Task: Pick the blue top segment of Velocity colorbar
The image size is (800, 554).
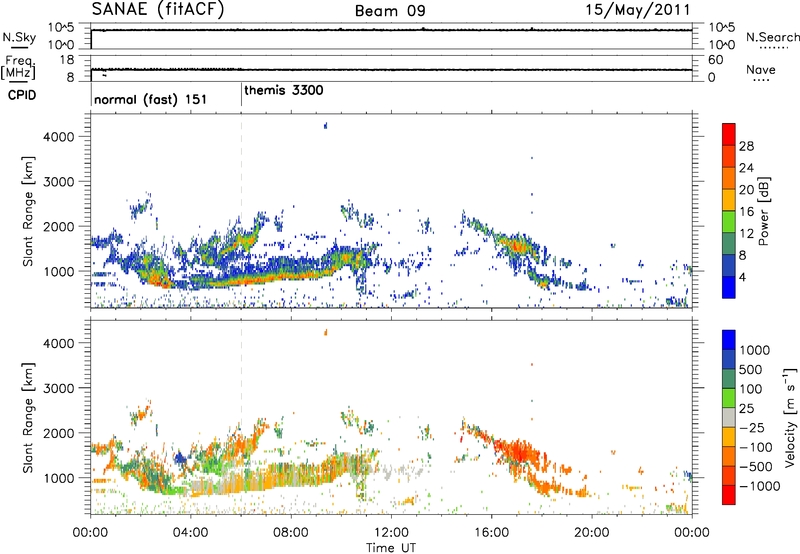Action: point(729,340)
